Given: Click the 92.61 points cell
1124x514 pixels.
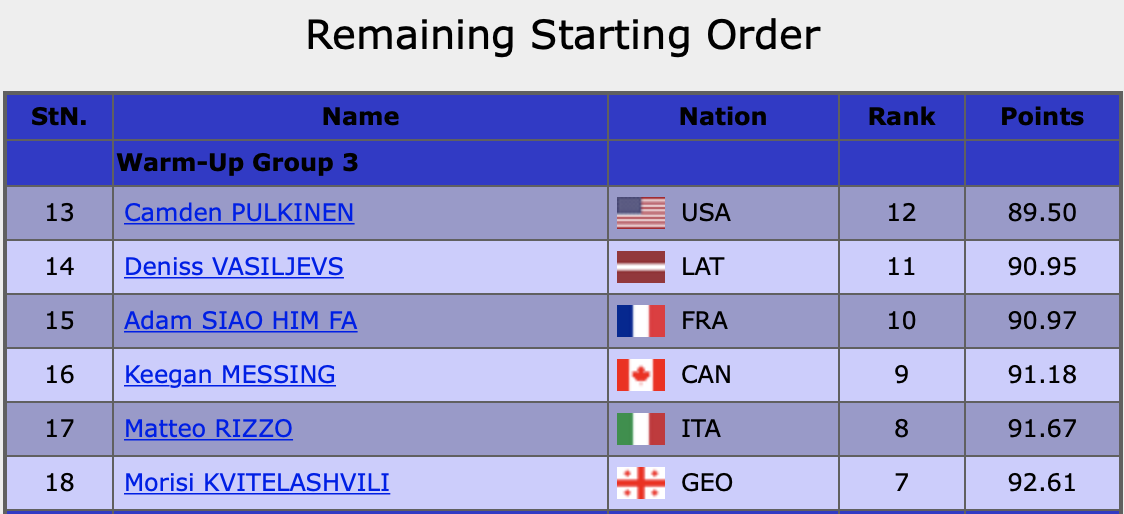Looking at the screenshot, I should [x=1042, y=483].
